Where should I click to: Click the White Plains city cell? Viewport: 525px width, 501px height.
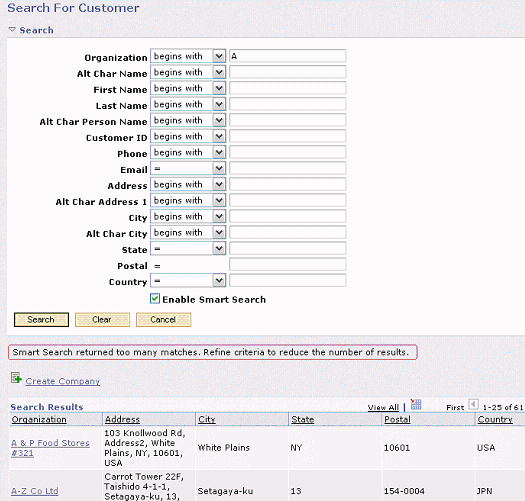(x=224, y=448)
